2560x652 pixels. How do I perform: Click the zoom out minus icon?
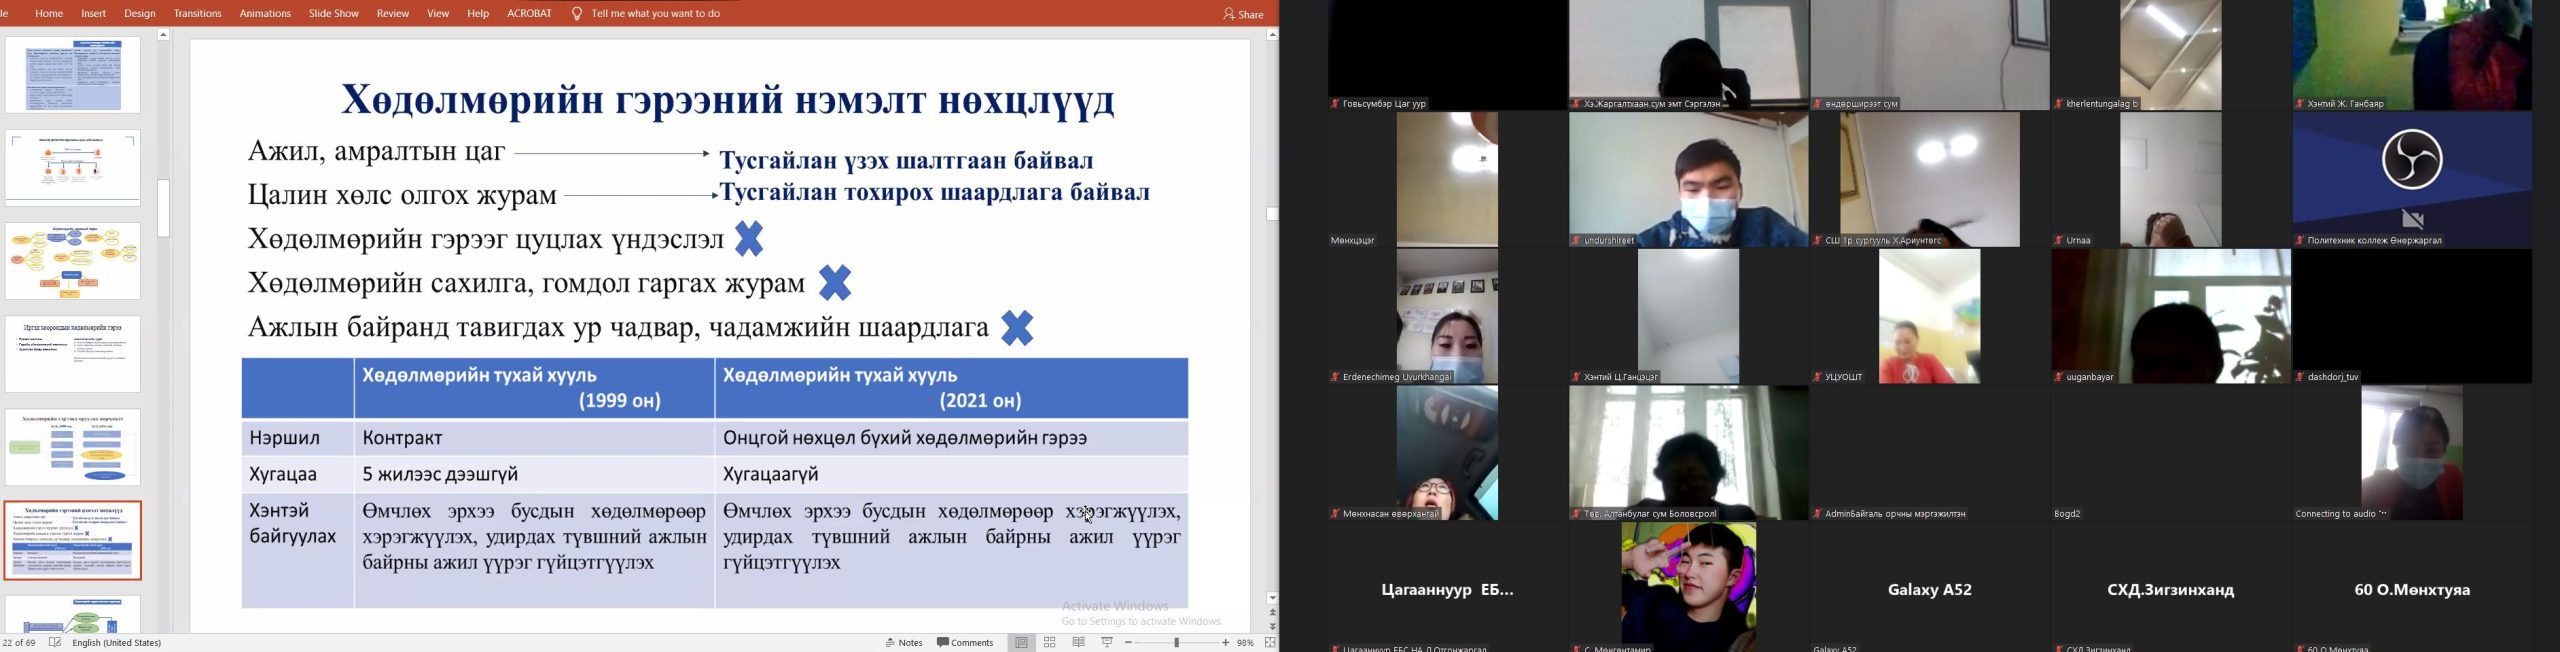[1129, 643]
